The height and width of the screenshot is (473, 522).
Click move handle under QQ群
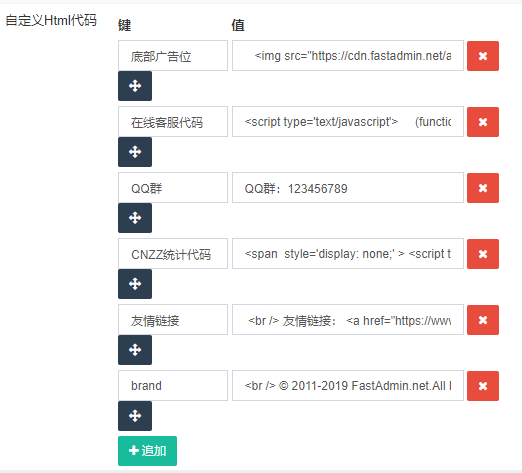pyautogui.click(x=135, y=218)
